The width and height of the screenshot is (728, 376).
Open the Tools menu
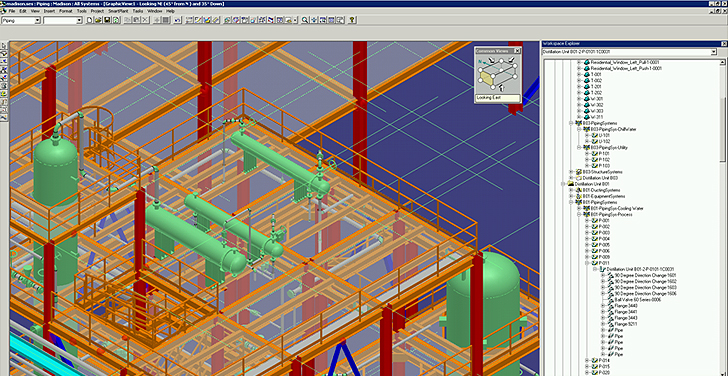click(82, 11)
